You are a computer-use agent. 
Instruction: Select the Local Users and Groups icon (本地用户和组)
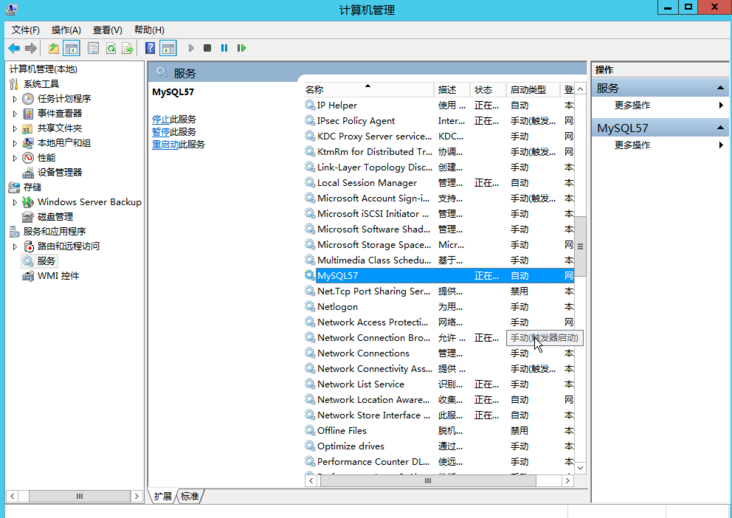point(28,143)
